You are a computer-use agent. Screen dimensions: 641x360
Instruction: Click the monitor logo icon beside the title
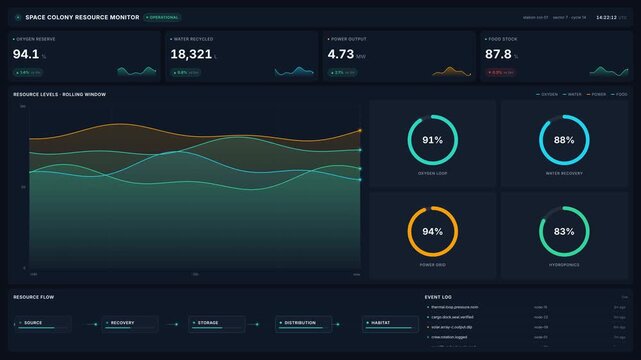(x=18, y=18)
